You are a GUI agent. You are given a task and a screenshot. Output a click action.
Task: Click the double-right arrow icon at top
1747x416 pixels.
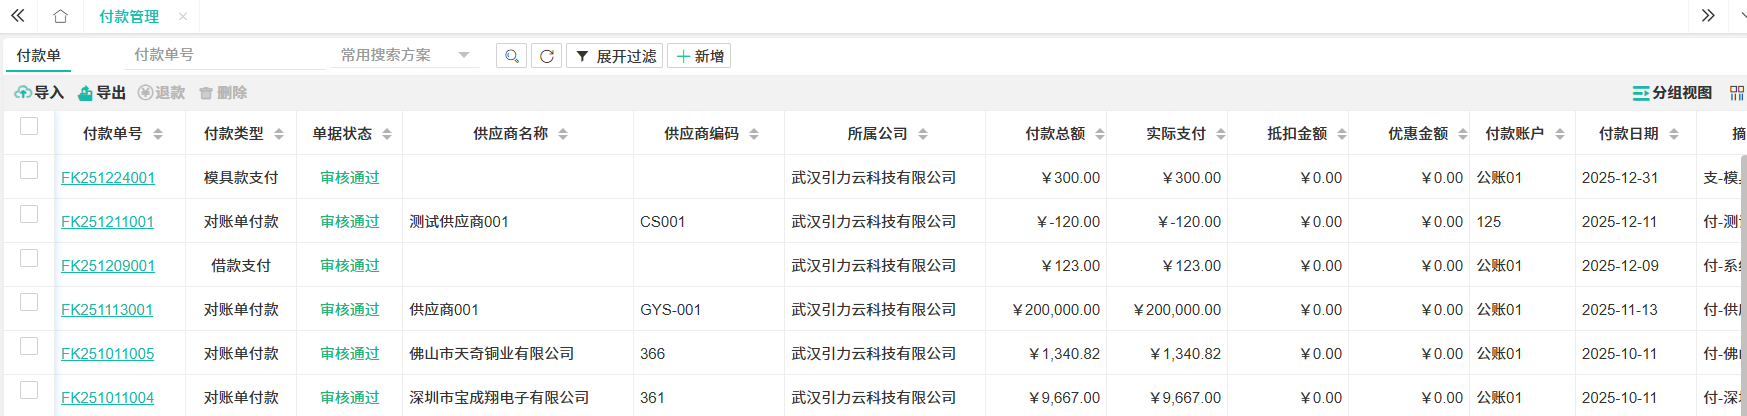[x=1708, y=16]
